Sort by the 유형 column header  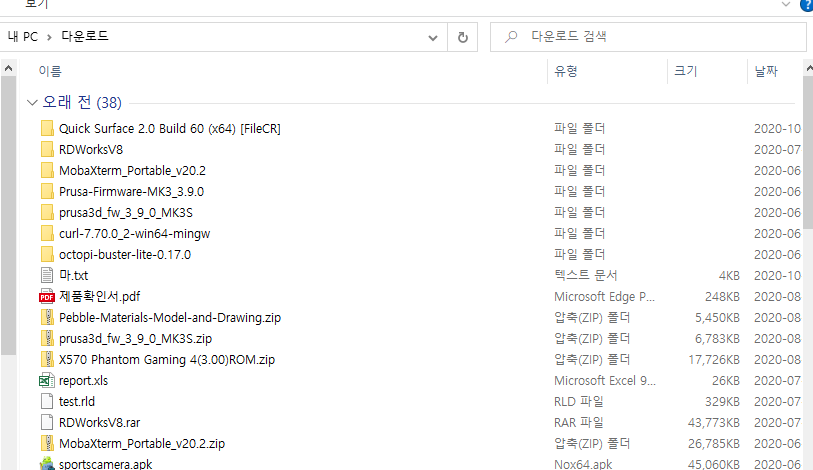566,71
